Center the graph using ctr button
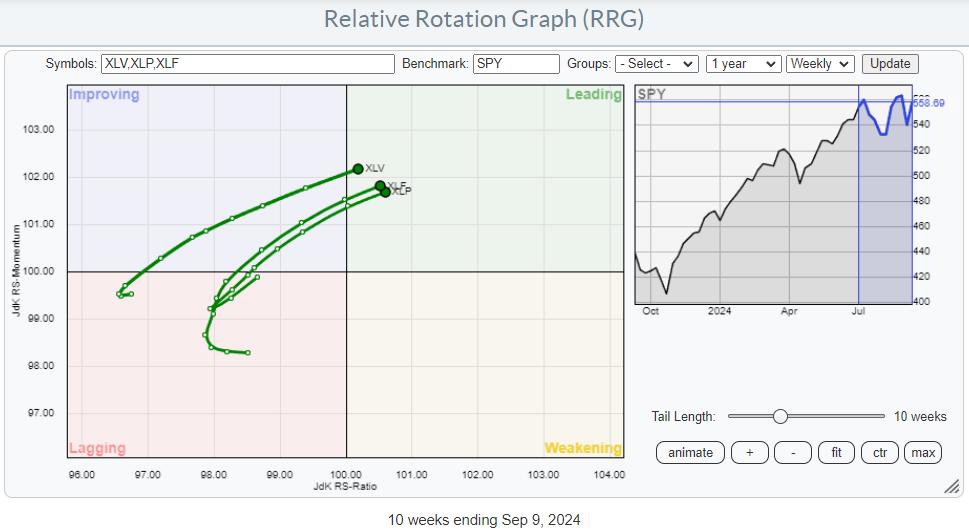 click(879, 453)
